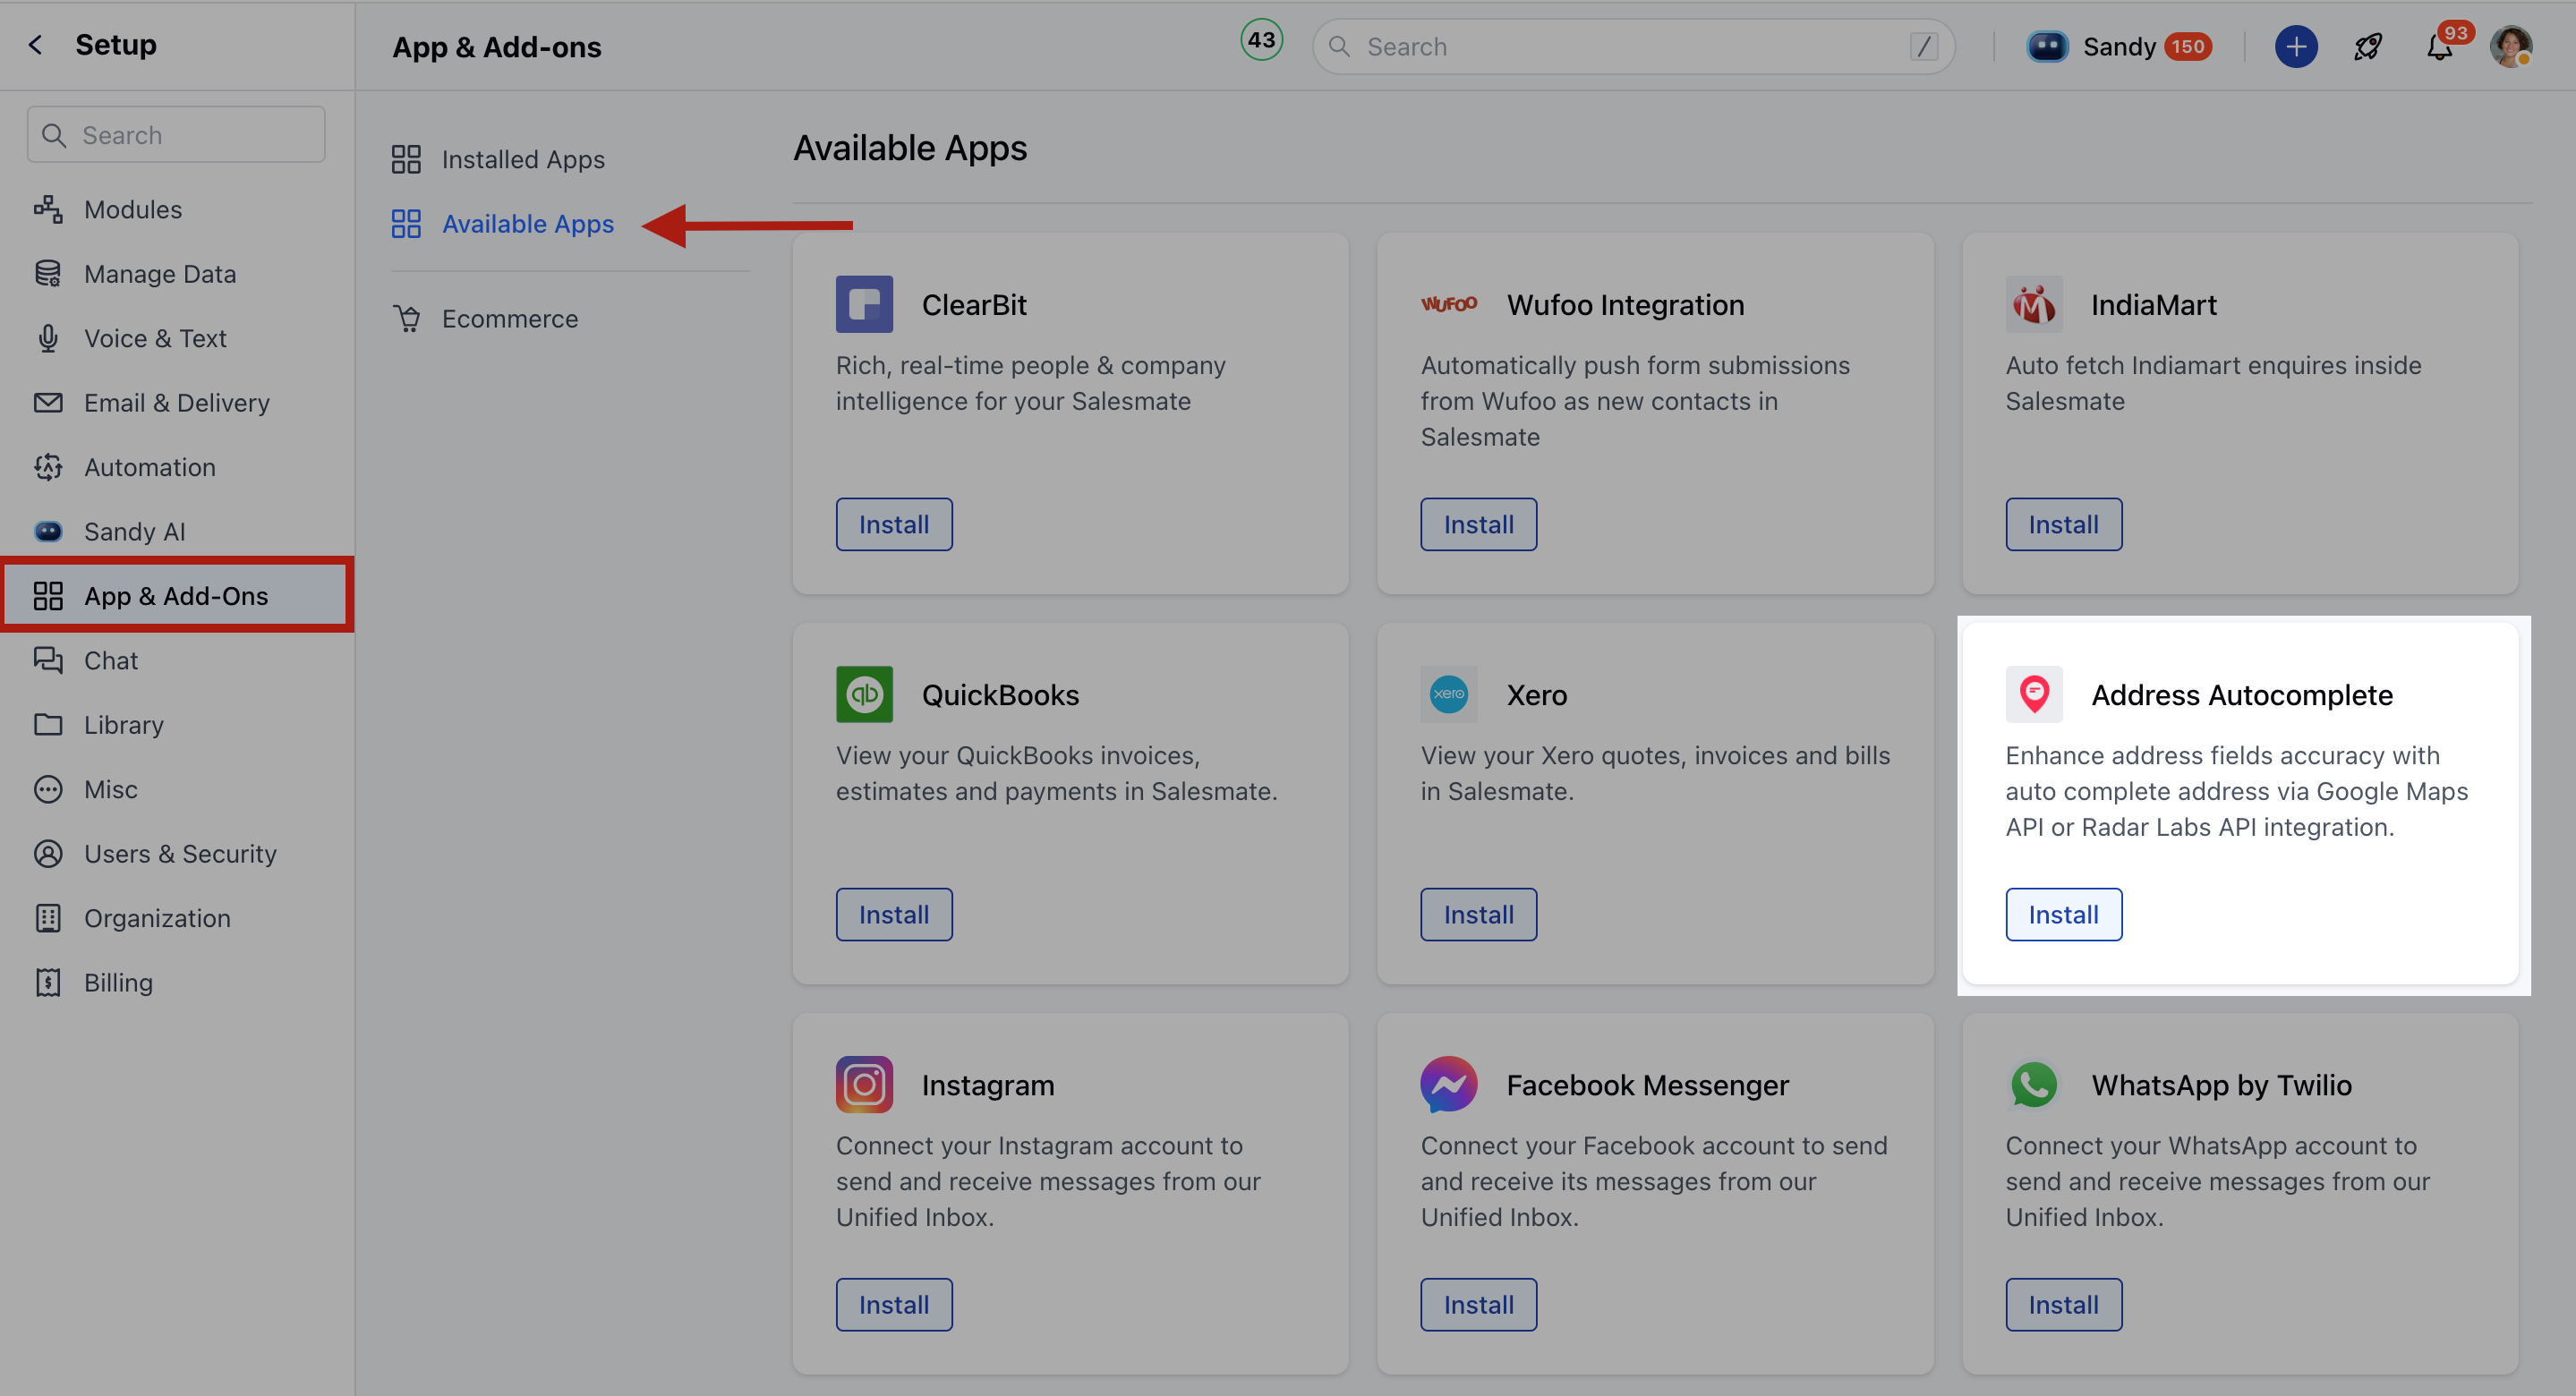Open Sandy AI settings in sidebar
Image resolution: width=2576 pixels, height=1396 pixels.
[176, 531]
